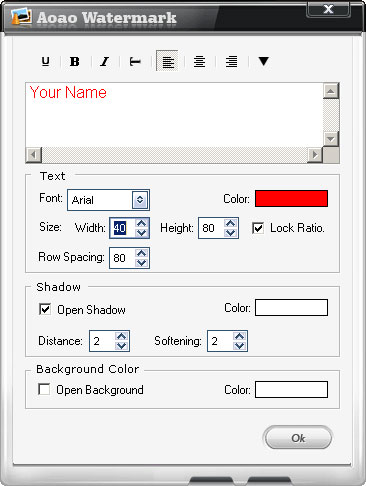
Task: Click the Aoao Watermark app logo
Action: 21,17
